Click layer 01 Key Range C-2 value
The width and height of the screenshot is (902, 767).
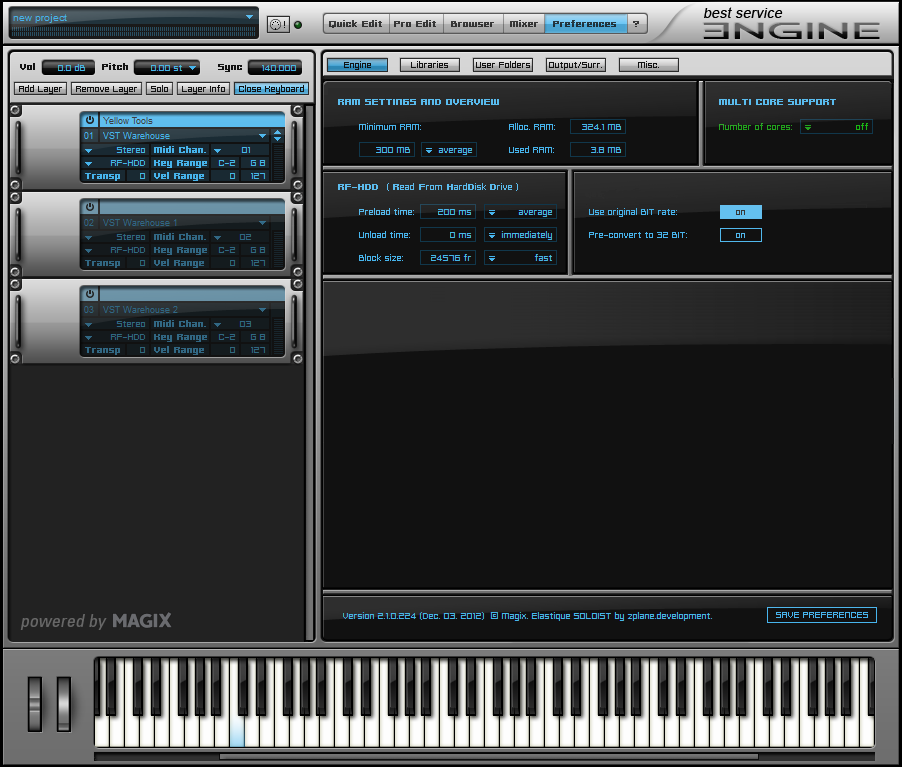pyautogui.click(x=227, y=163)
